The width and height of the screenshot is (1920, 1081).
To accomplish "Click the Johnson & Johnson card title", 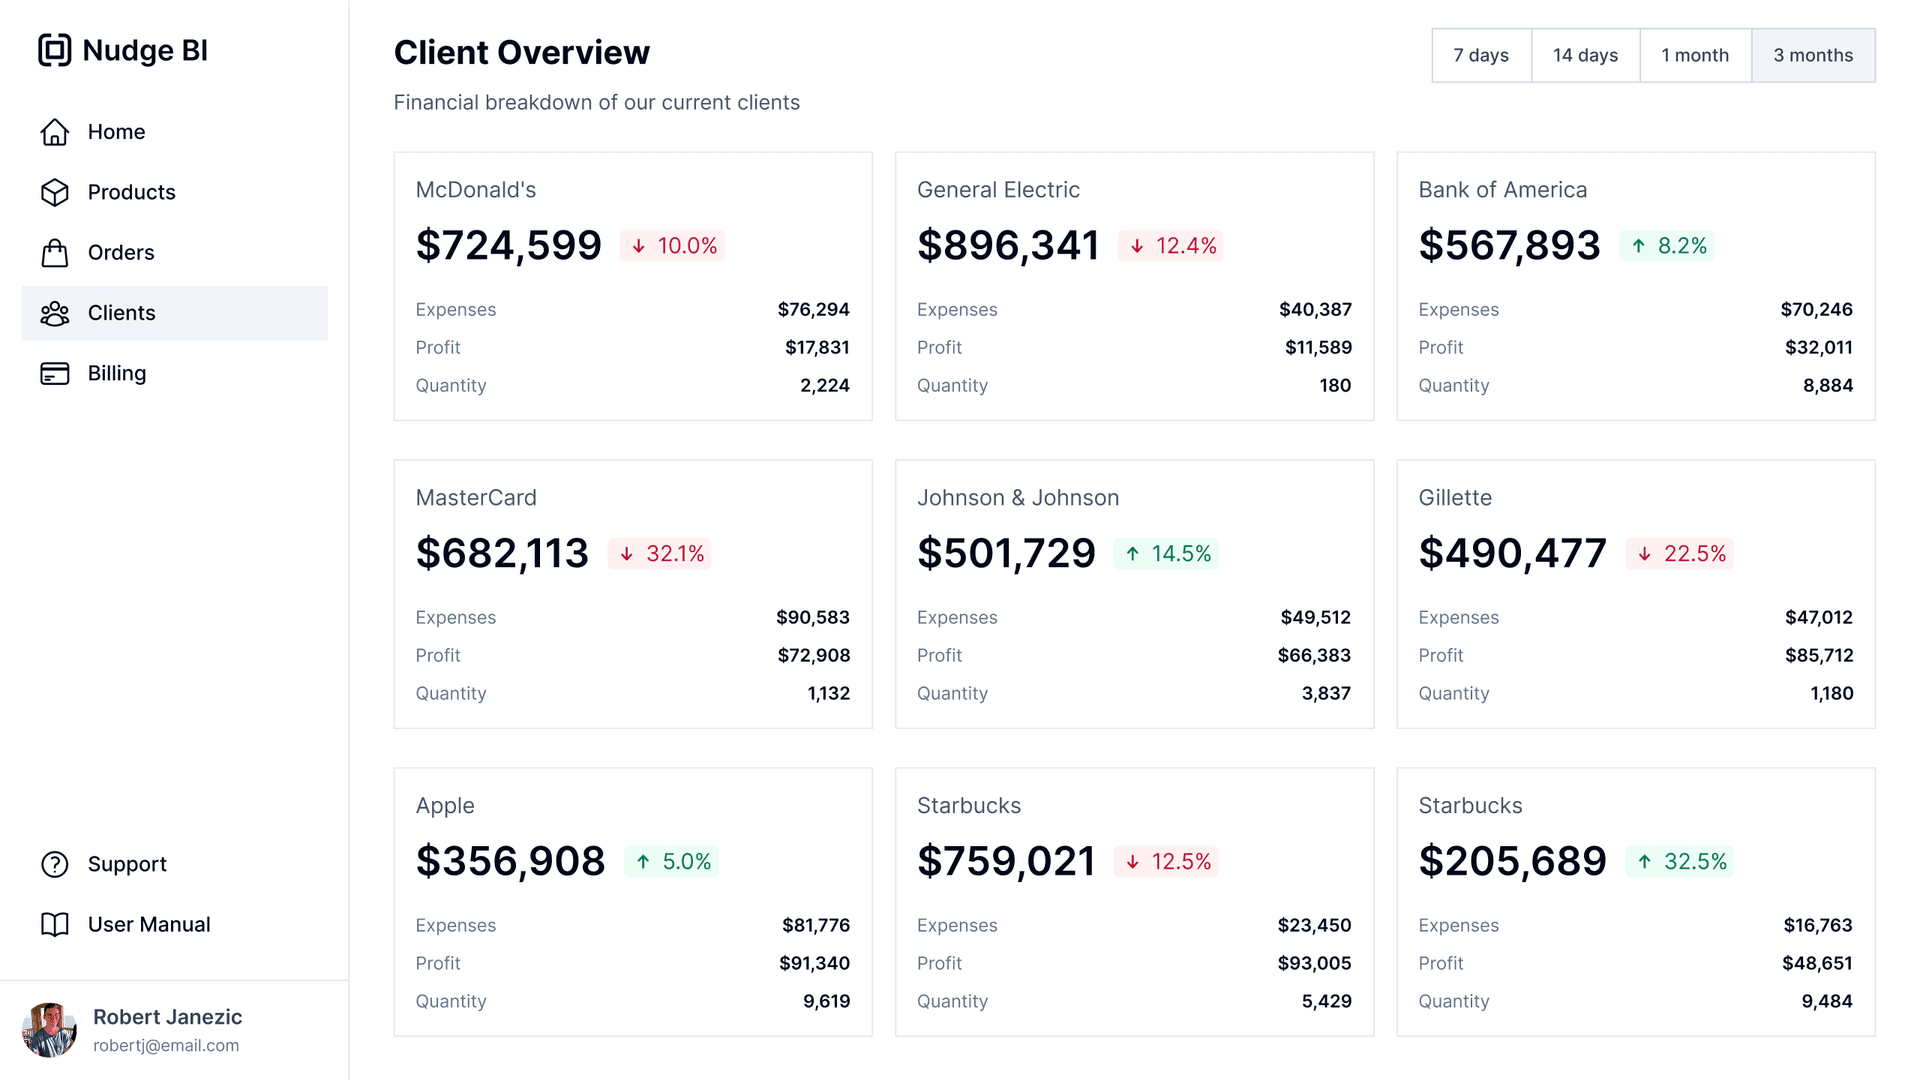I will [x=1018, y=497].
